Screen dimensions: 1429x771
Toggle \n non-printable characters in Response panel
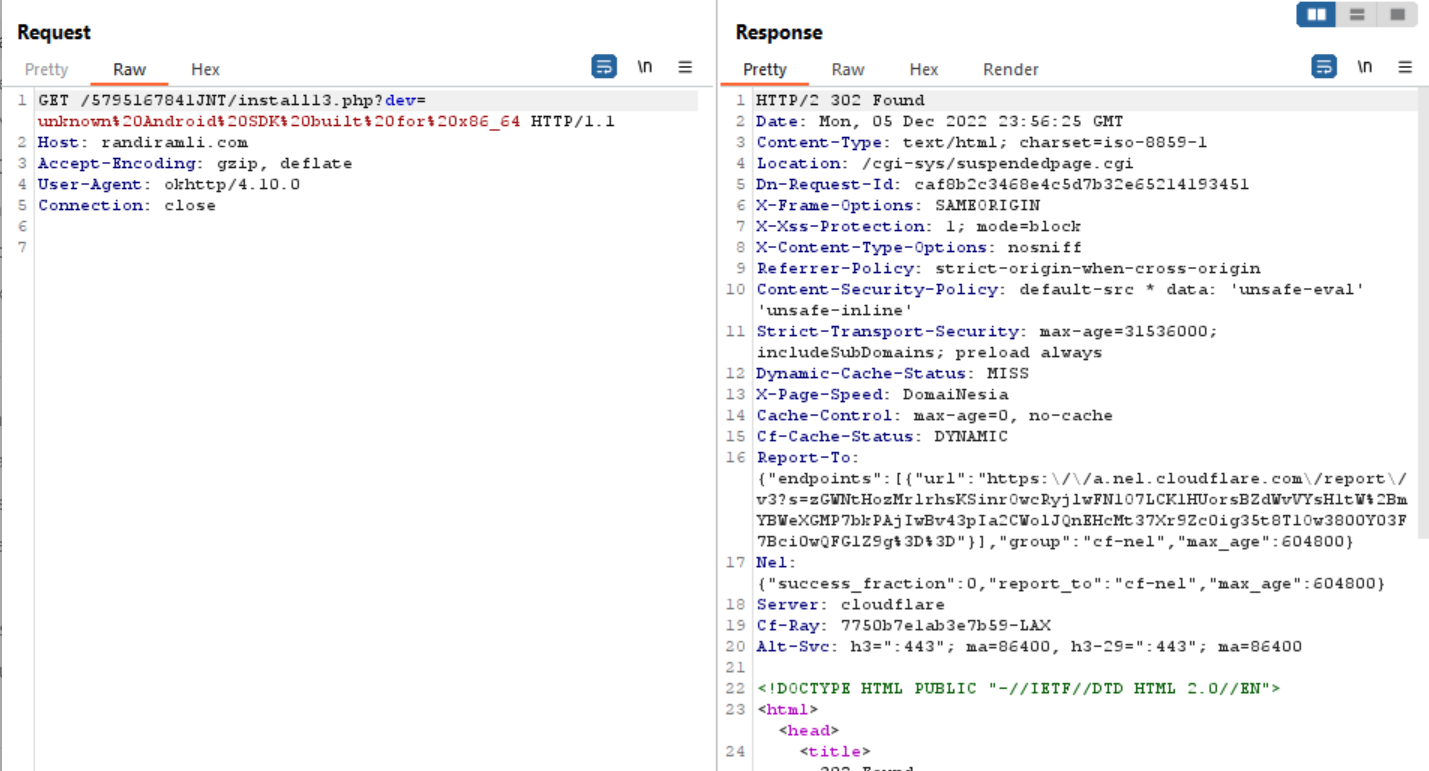(1365, 67)
